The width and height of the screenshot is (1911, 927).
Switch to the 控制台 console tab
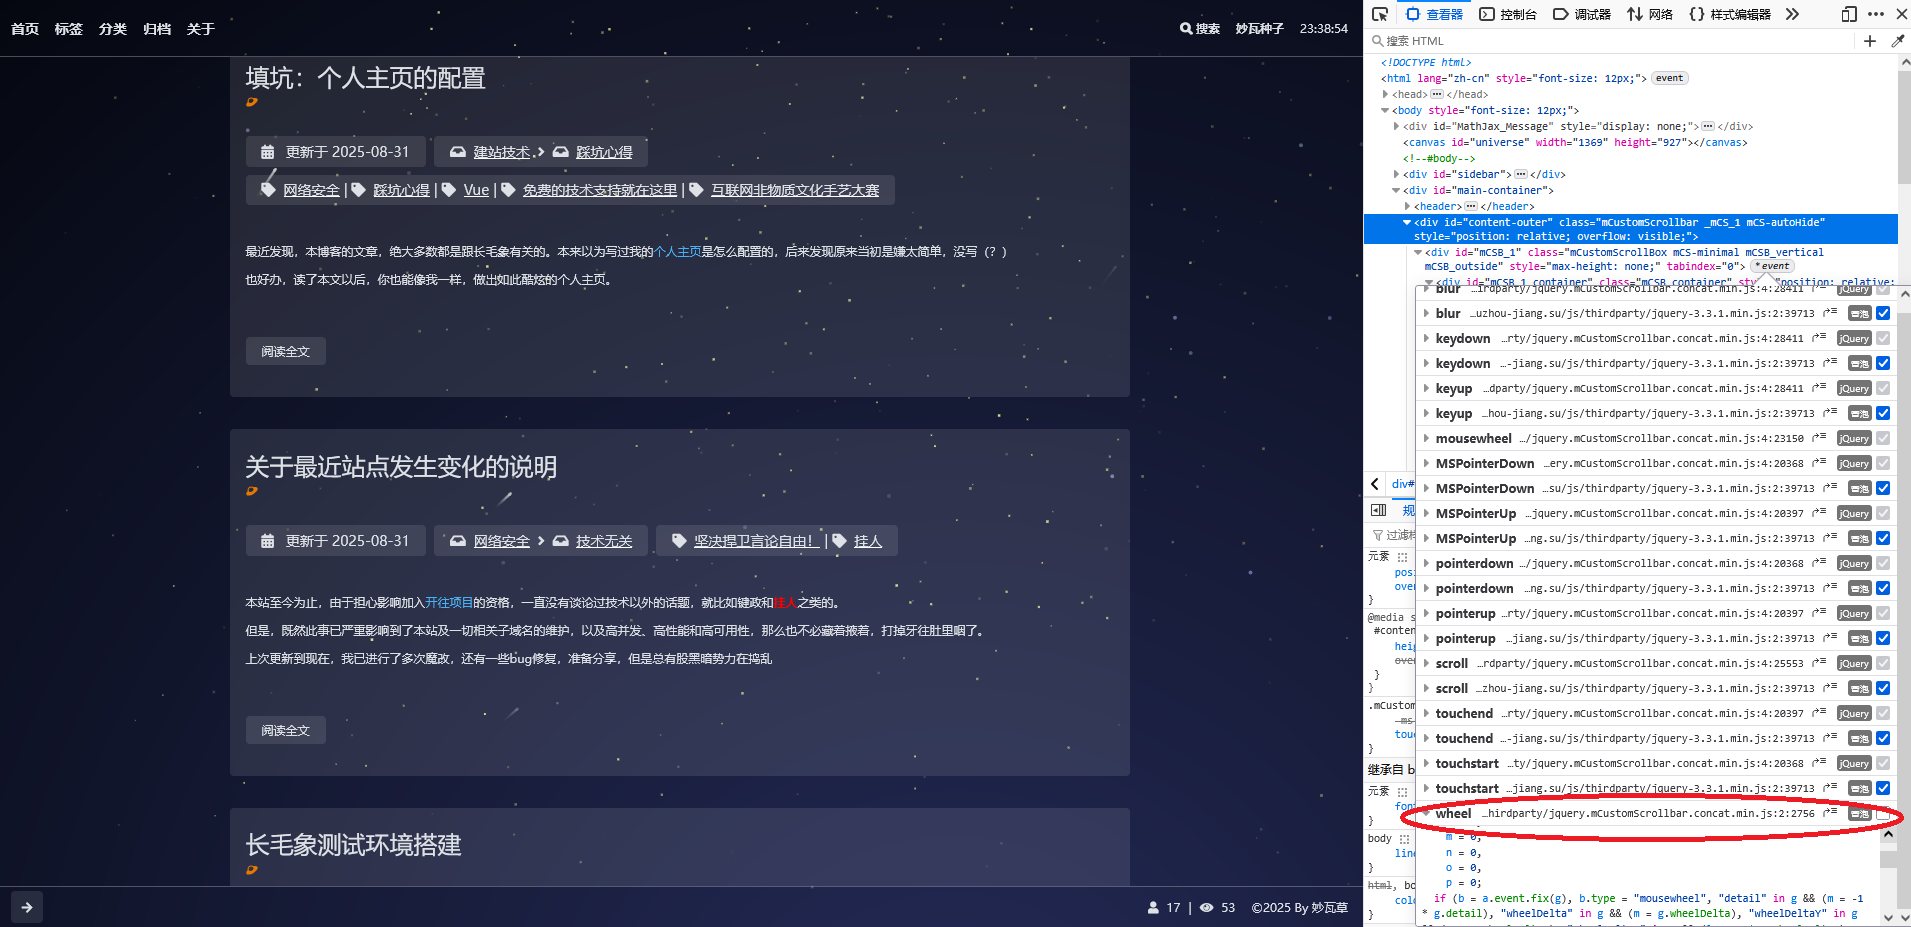click(x=1508, y=14)
